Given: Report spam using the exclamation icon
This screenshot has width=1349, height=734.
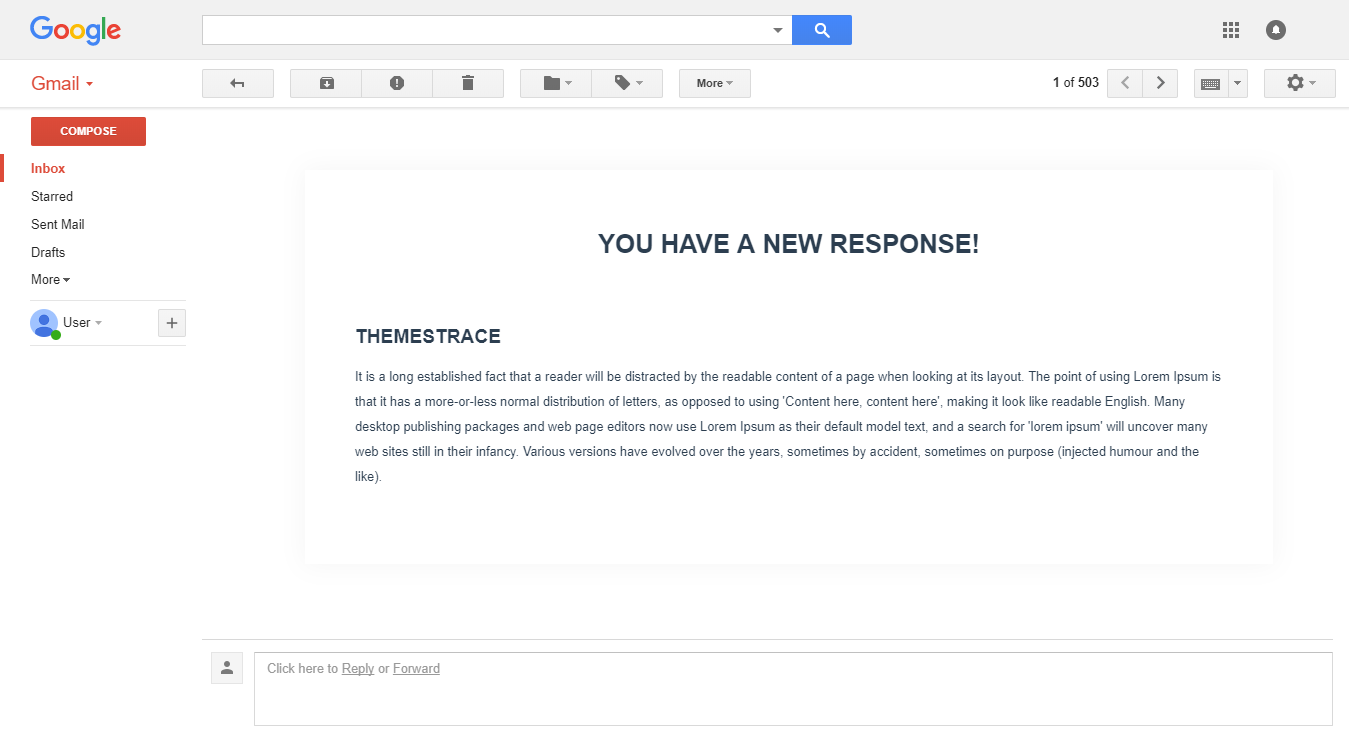Looking at the screenshot, I should point(397,83).
